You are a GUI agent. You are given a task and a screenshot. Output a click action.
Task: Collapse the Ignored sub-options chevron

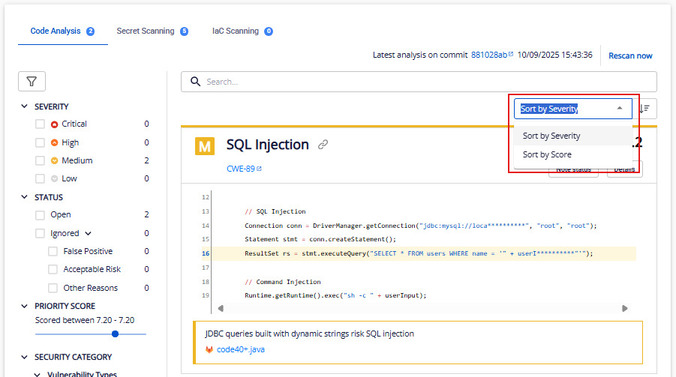(x=88, y=233)
